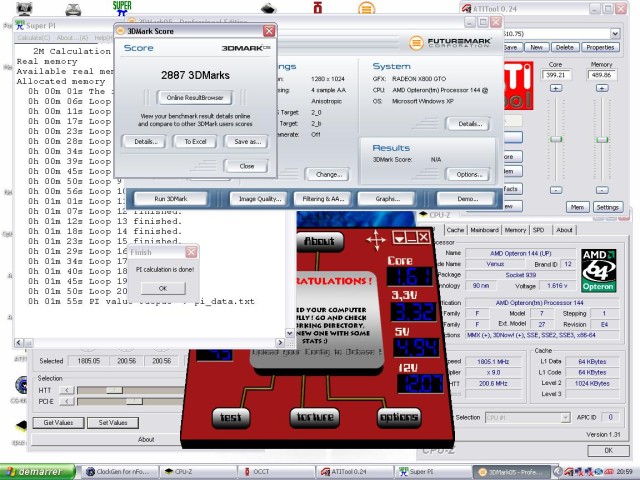Click Details in 3DMark Score dialog
This screenshot has height=480, width=640.
[145, 142]
